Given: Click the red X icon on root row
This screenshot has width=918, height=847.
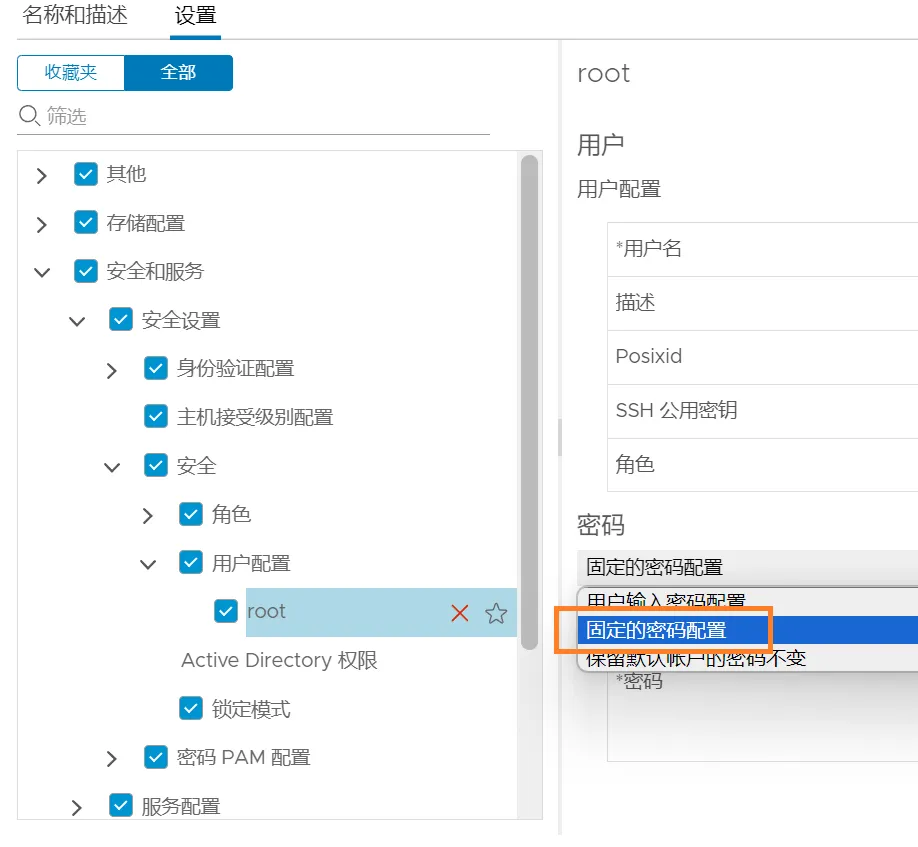Looking at the screenshot, I should tap(460, 613).
